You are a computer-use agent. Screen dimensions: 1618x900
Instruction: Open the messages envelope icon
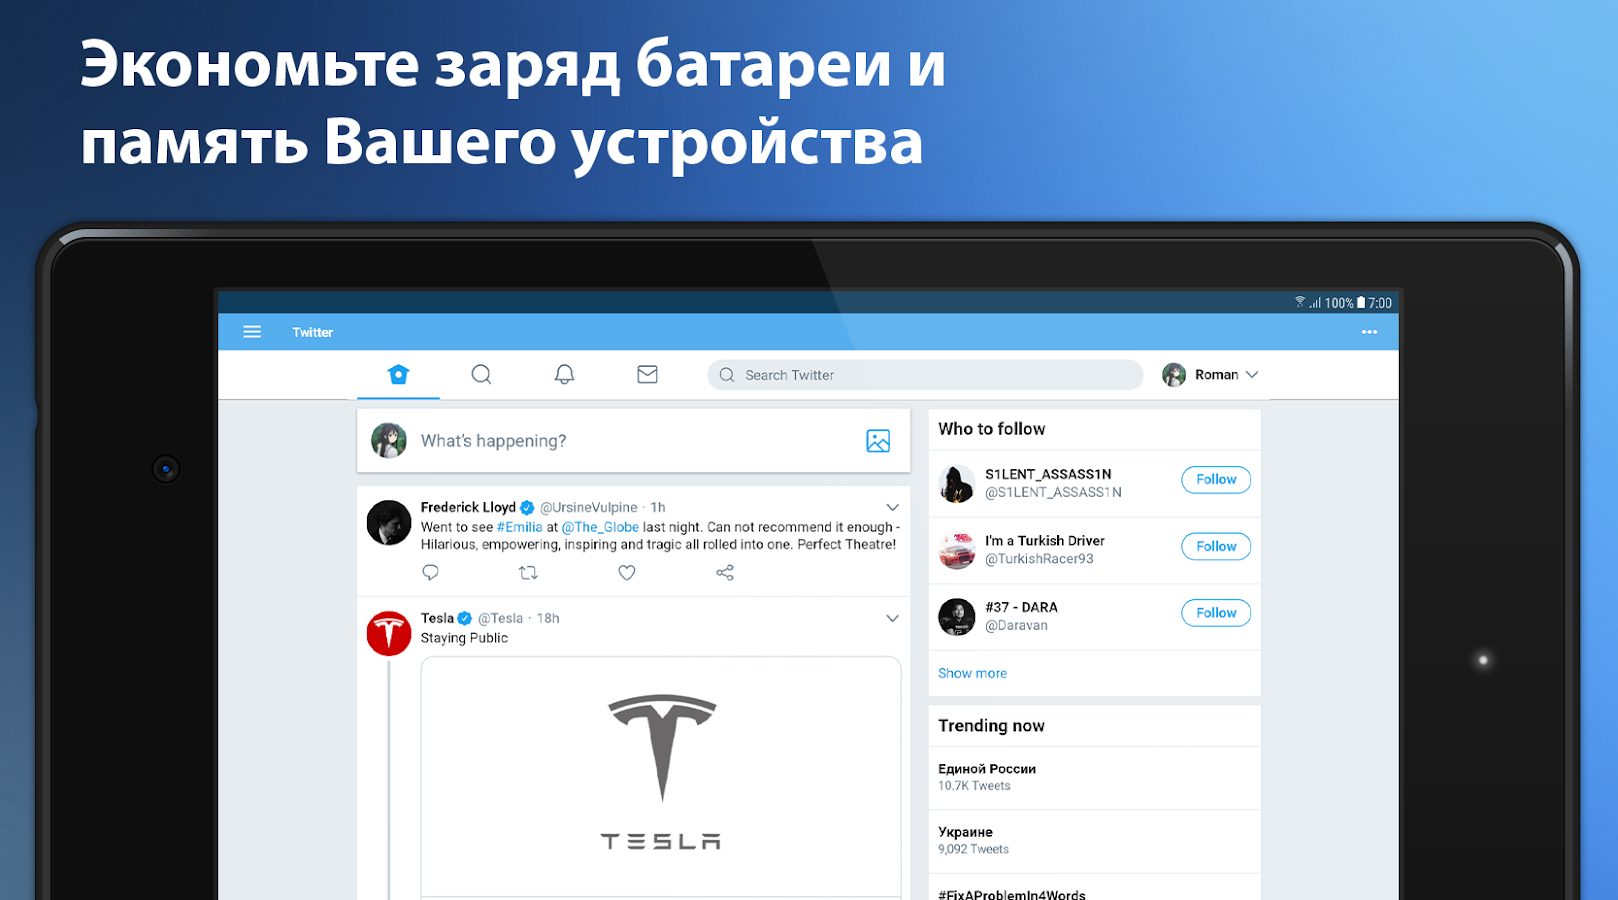coord(647,374)
